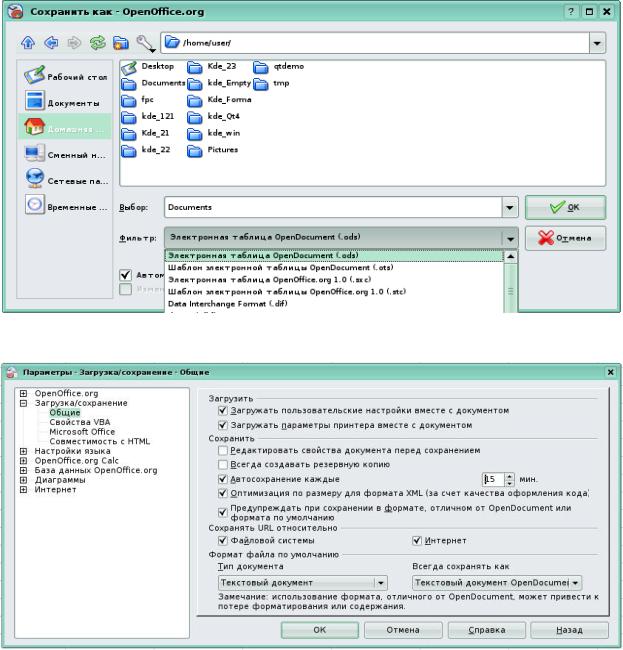623x650 pixels.
Task: Toggle Загружать пользовательские настройки checkbox
Action: click(x=223, y=410)
